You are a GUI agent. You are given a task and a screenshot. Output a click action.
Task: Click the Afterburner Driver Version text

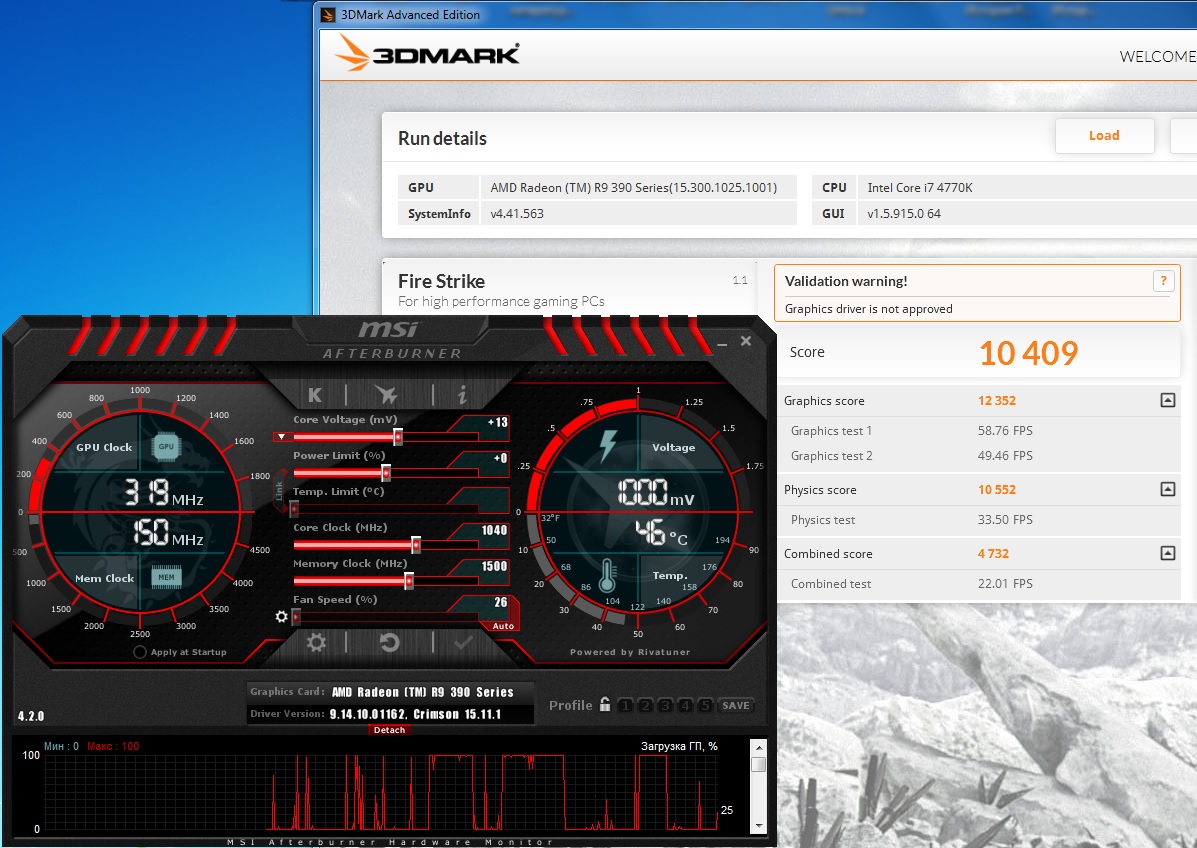415,714
